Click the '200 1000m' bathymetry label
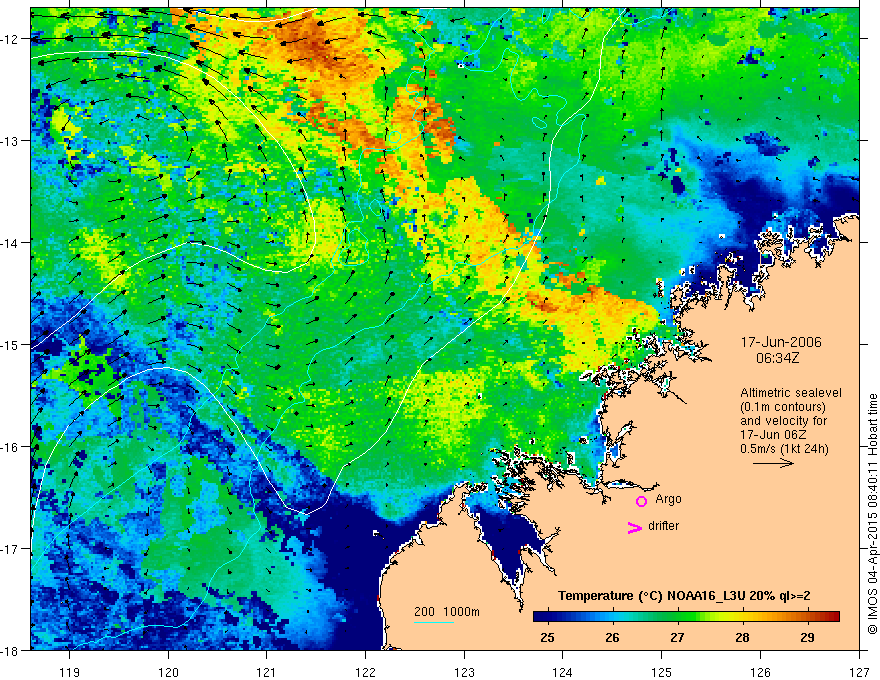880x680 pixels. [x=447, y=612]
